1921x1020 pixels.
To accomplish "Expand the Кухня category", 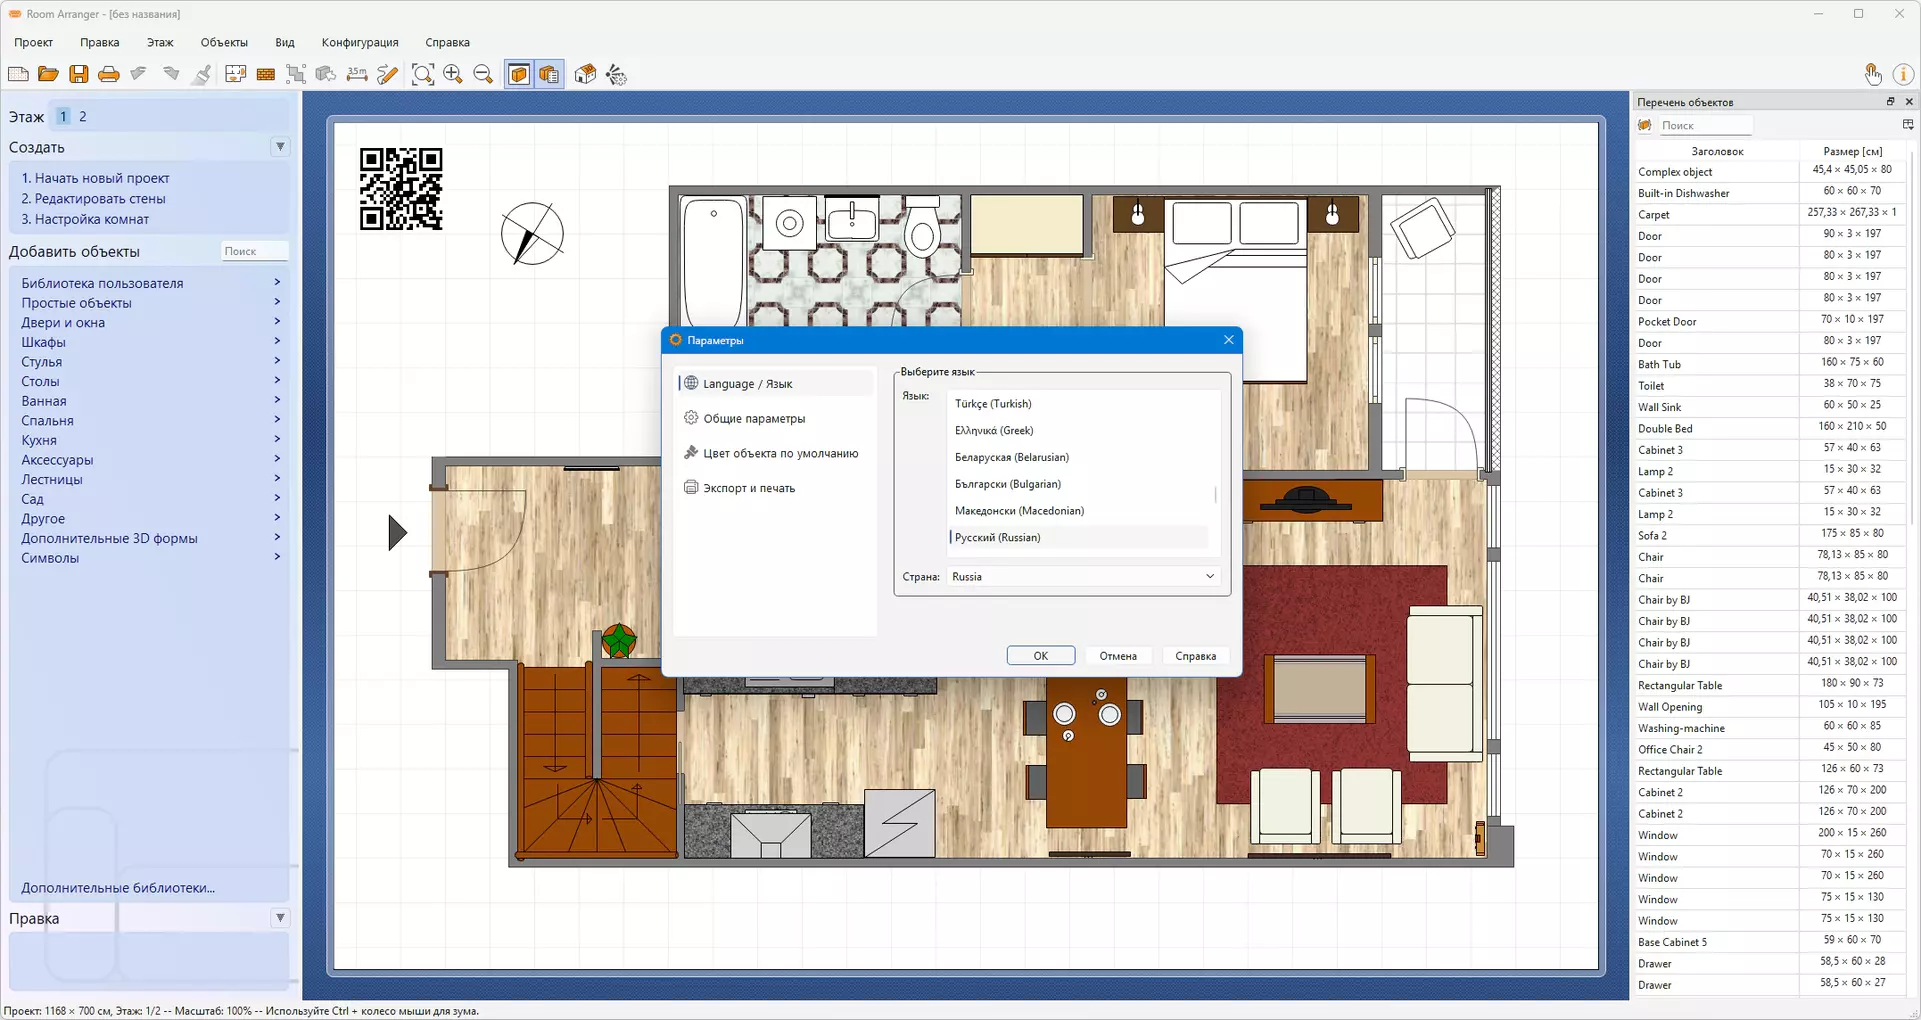I will 150,440.
